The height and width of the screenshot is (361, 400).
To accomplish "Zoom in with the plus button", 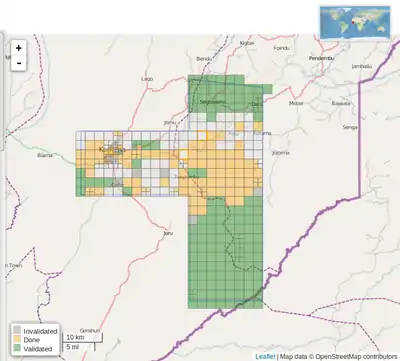I will tap(19, 48).
